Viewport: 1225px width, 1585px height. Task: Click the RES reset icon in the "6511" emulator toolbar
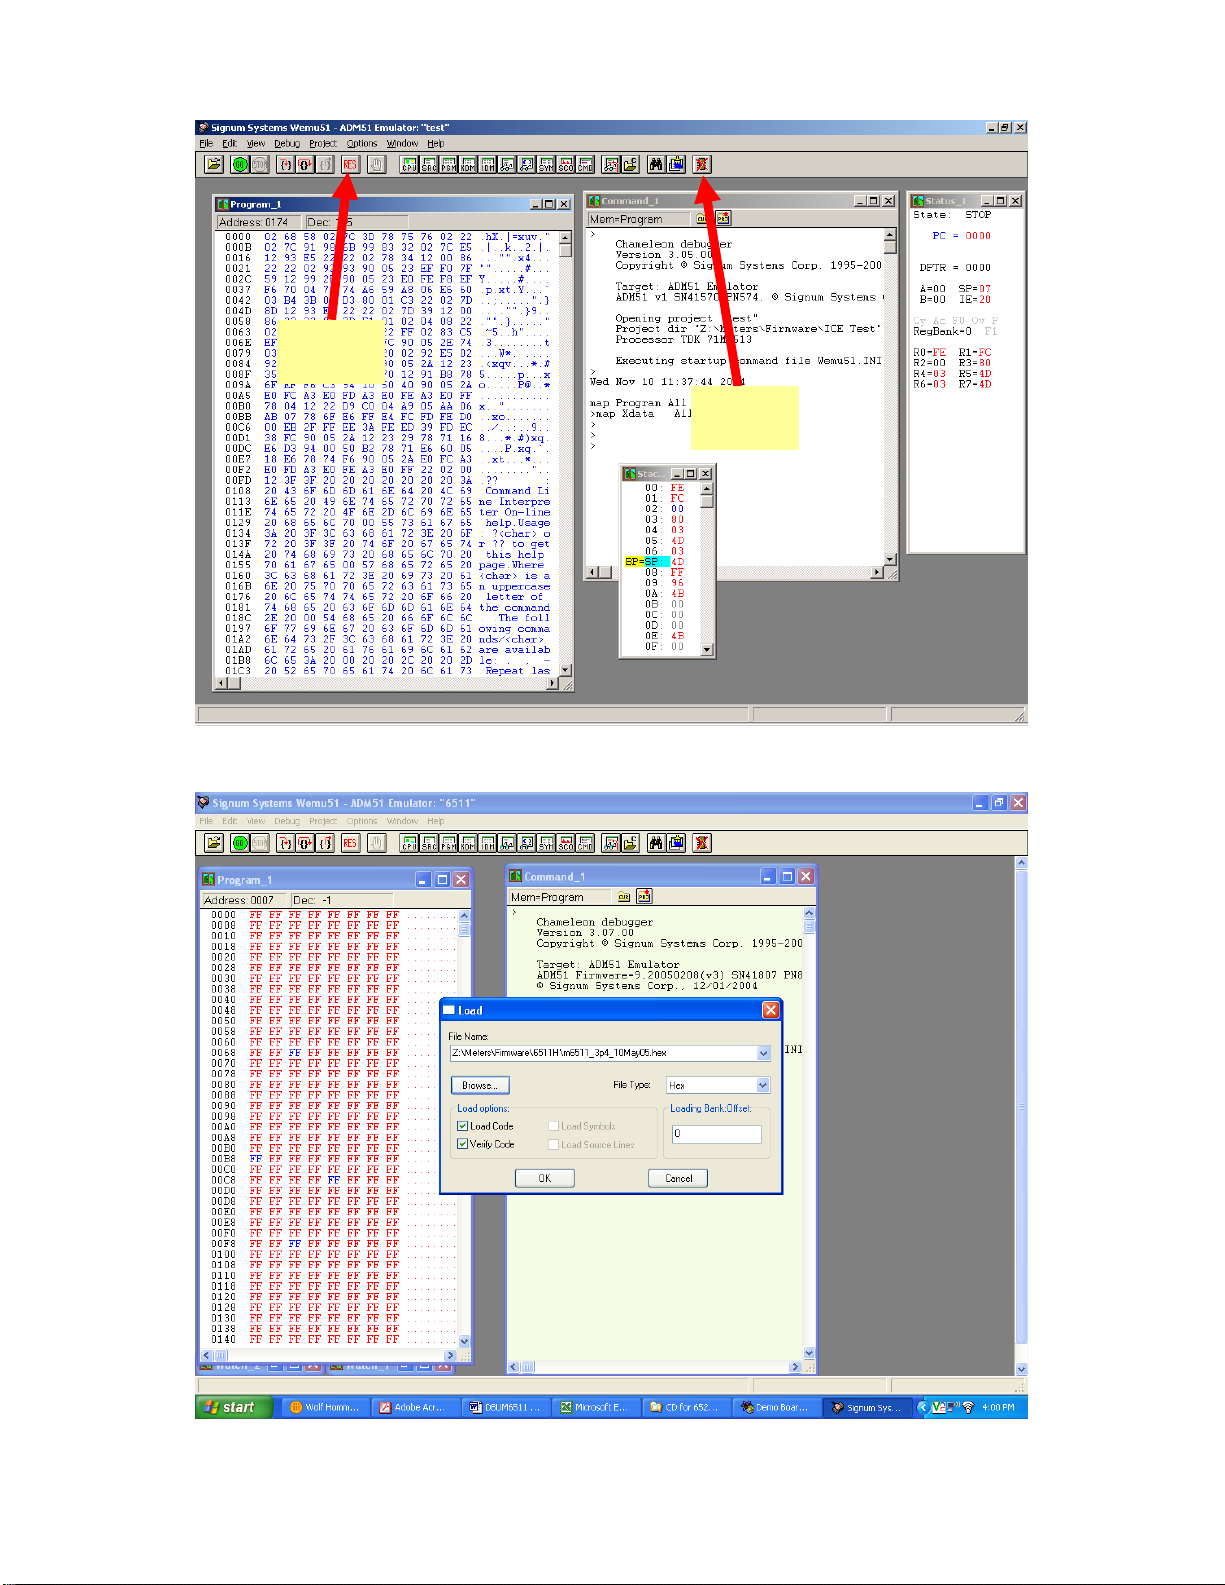(x=350, y=843)
